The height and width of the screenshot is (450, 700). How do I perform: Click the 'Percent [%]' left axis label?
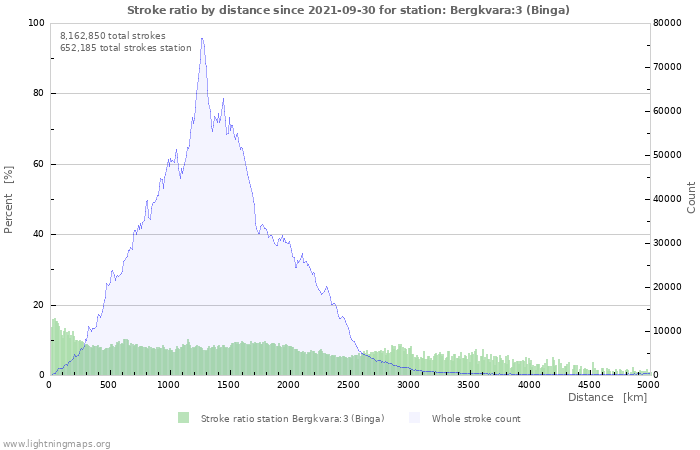click(9, 200)
